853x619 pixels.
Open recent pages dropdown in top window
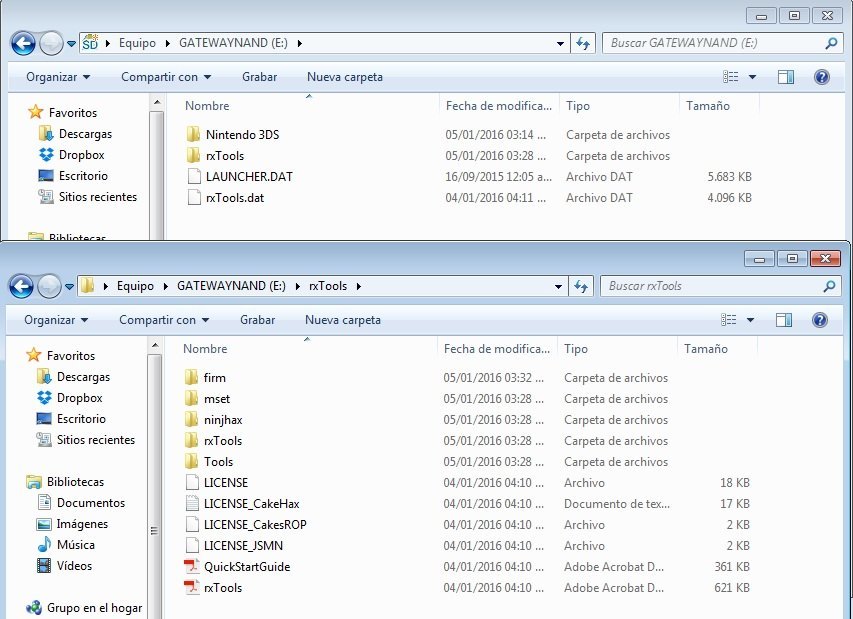pos(71,44)
